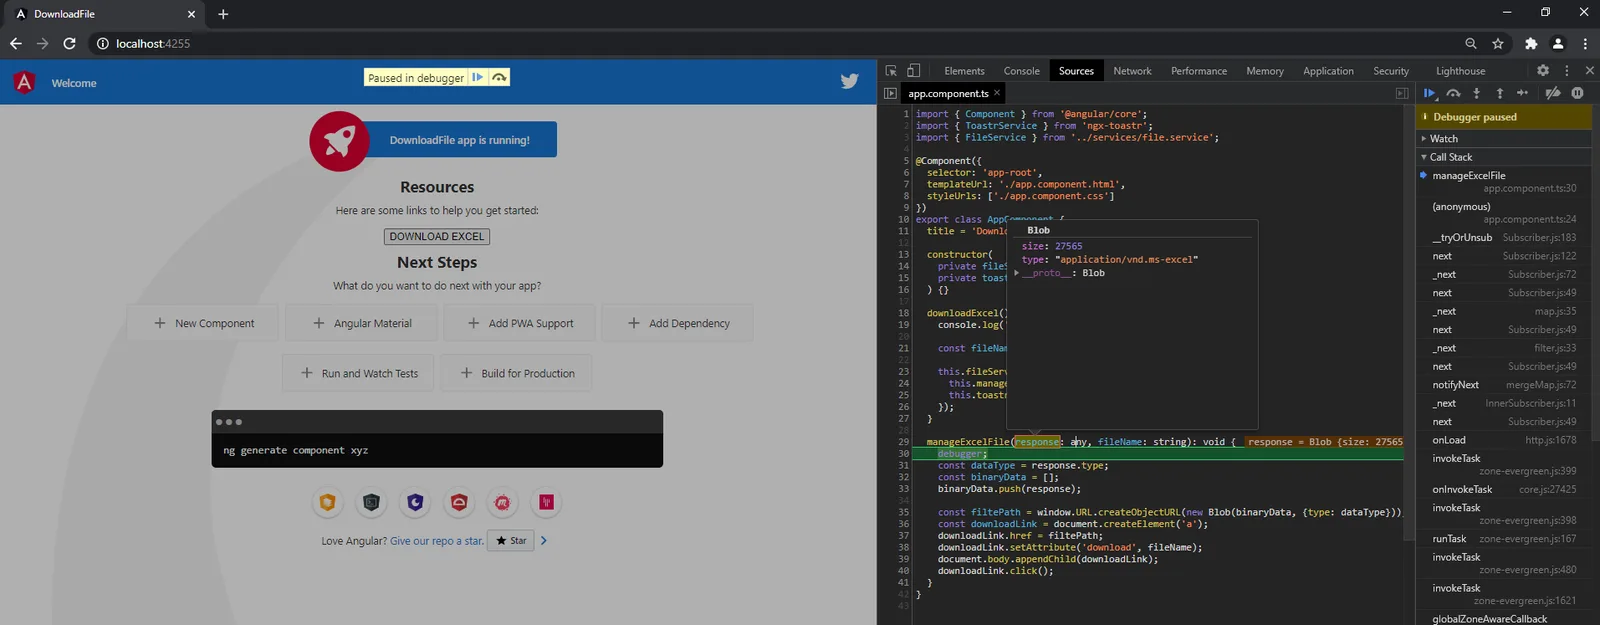Click the Step over next function call icon
This screenshot has width=1600, height=625.
tap(1453, 93)
